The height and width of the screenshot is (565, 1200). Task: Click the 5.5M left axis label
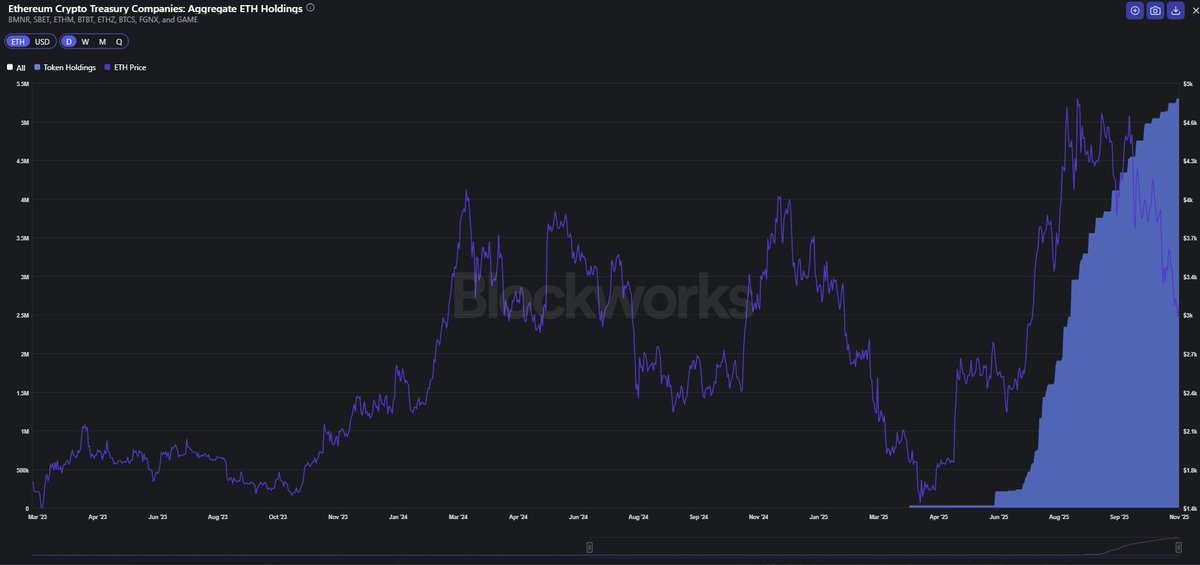[22, 84]
